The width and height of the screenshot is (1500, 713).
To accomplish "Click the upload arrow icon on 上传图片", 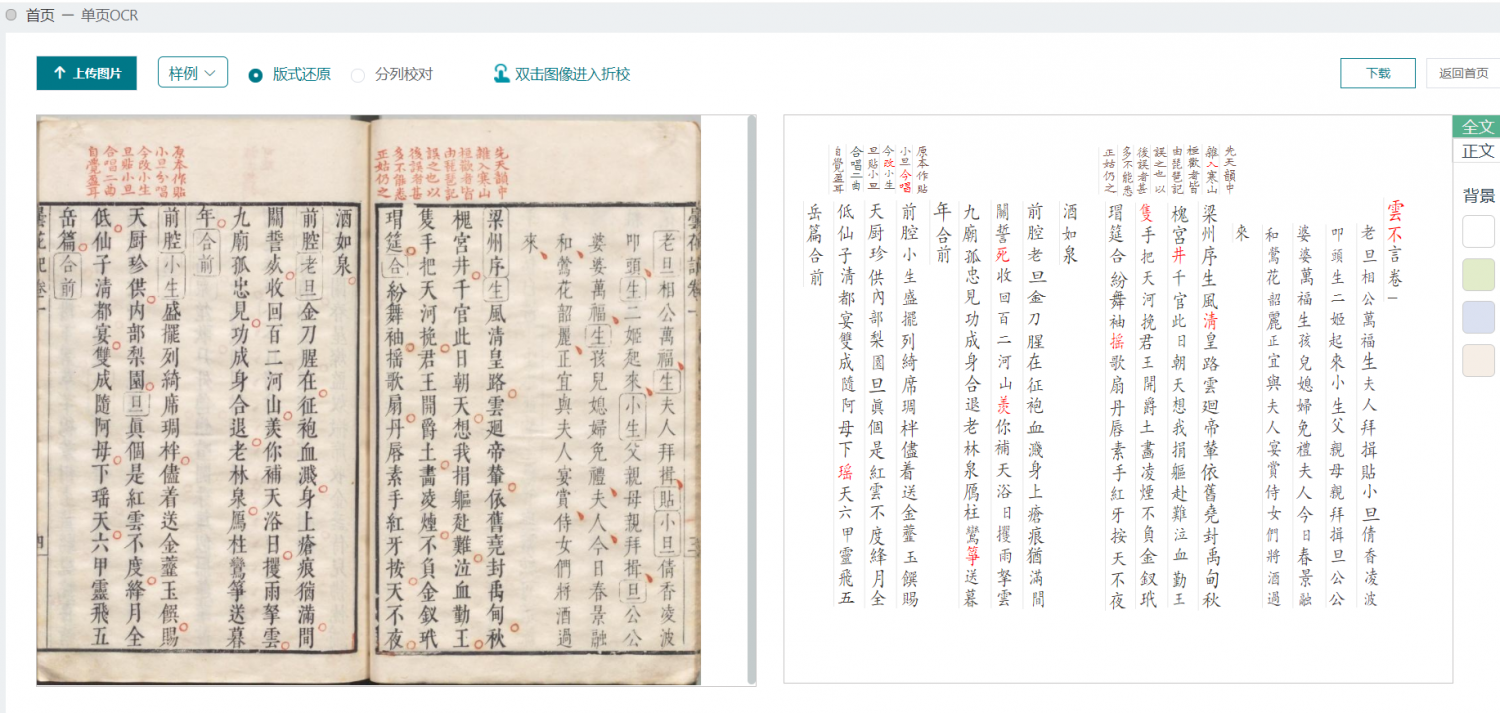I will click(60, 73).
